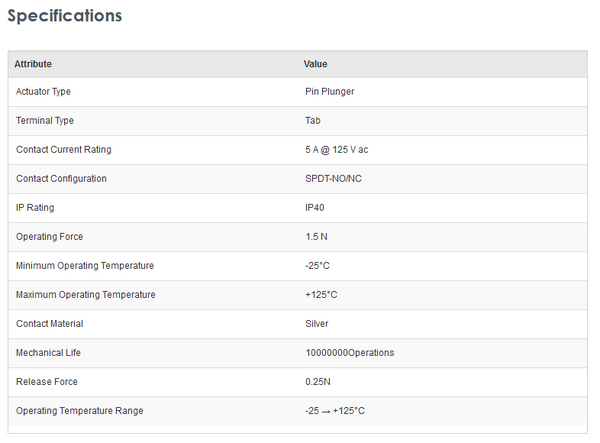
Task: Click the 5 A @ 125 V ac value
Action: 343,150
